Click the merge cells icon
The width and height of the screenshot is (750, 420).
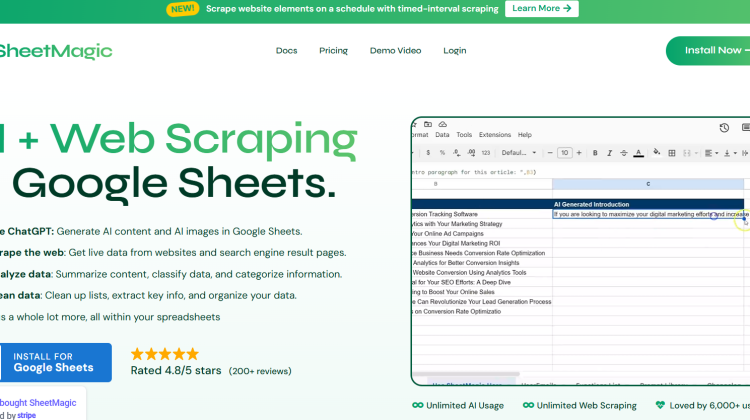687,153
